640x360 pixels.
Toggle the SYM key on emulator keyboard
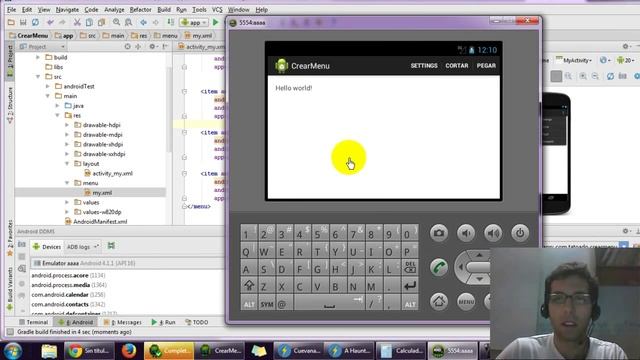coord(267,304)
